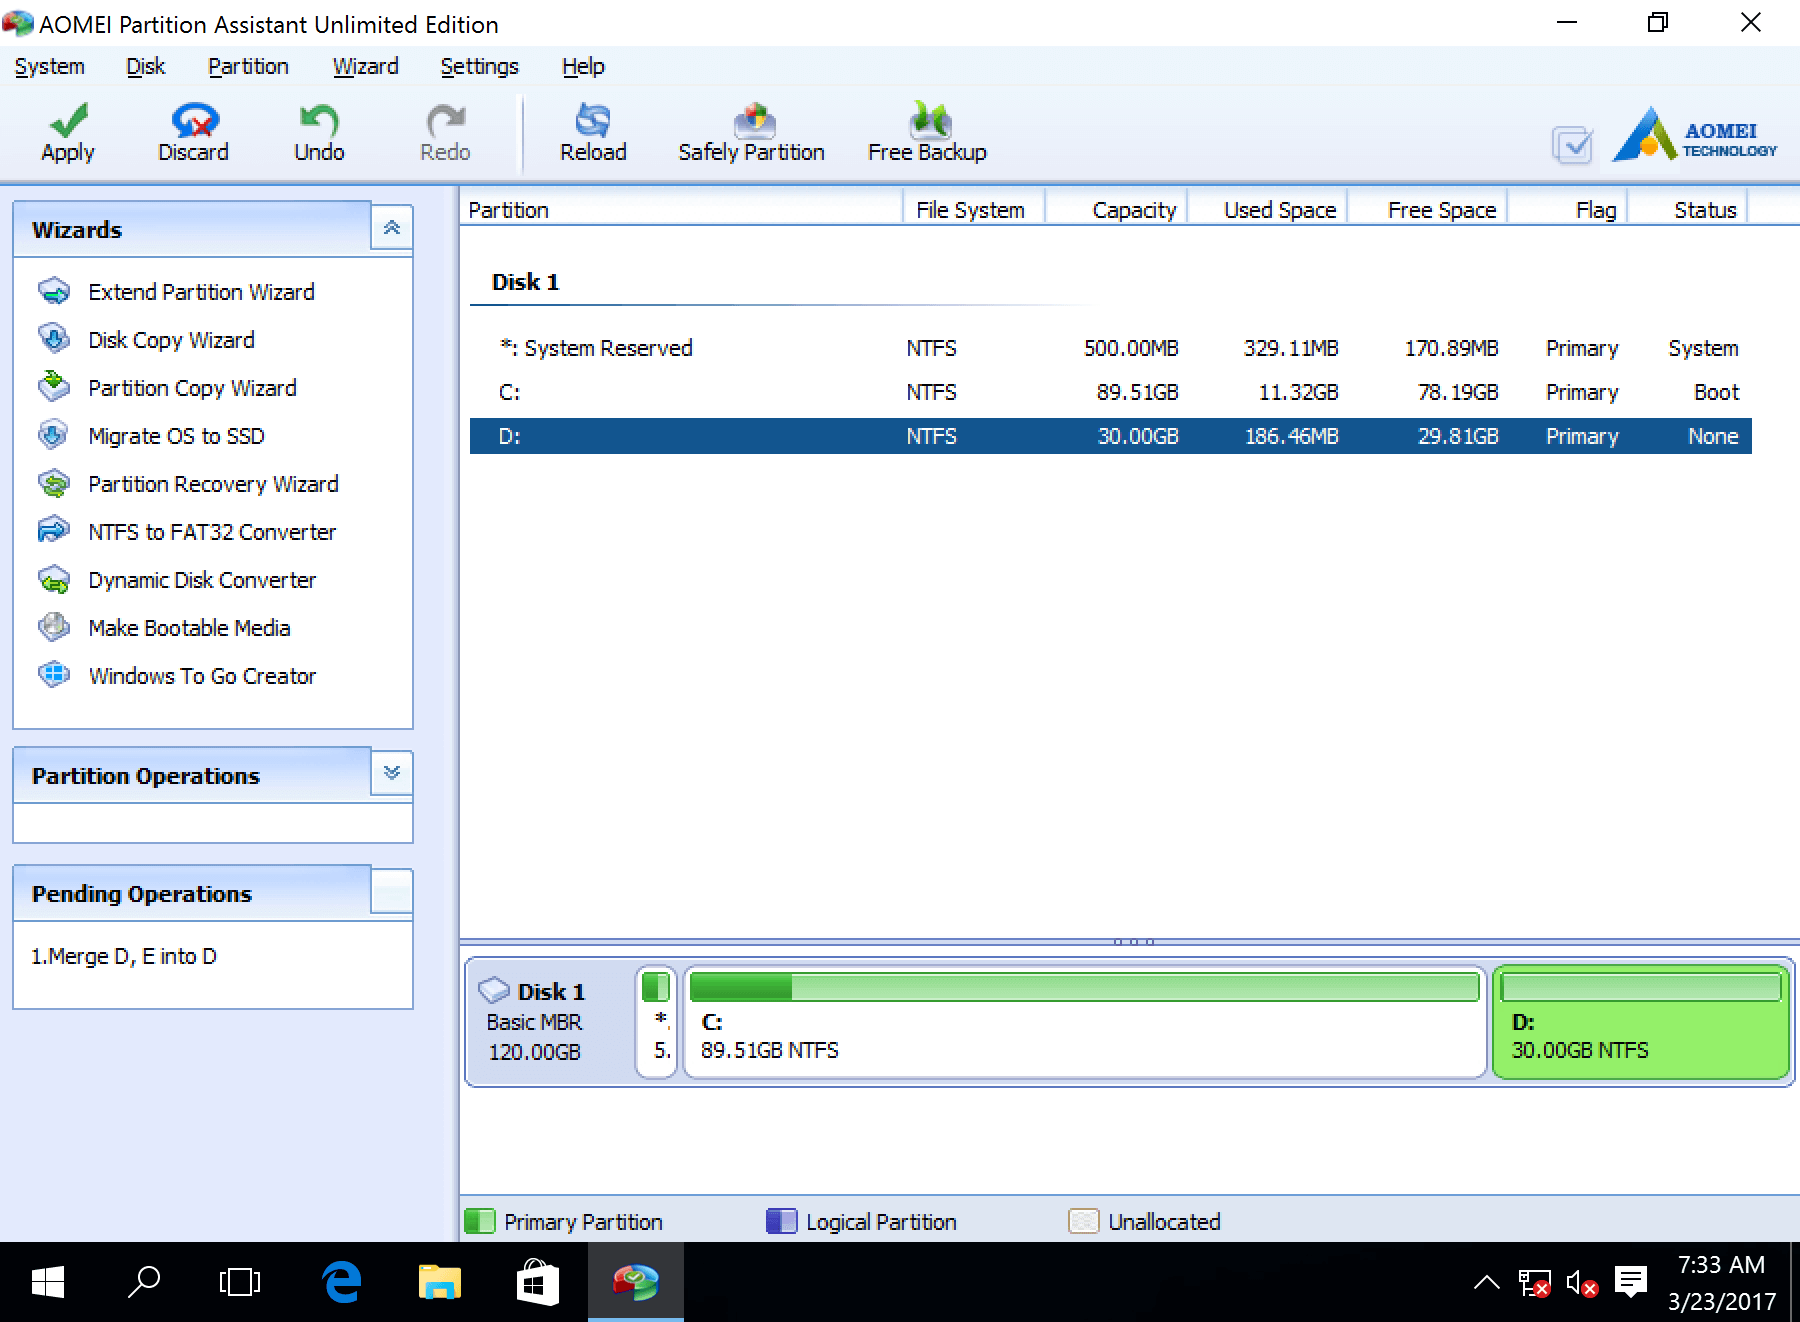
Task: Start Partition Copy Wizard link
Action: (x=192, y=388)
